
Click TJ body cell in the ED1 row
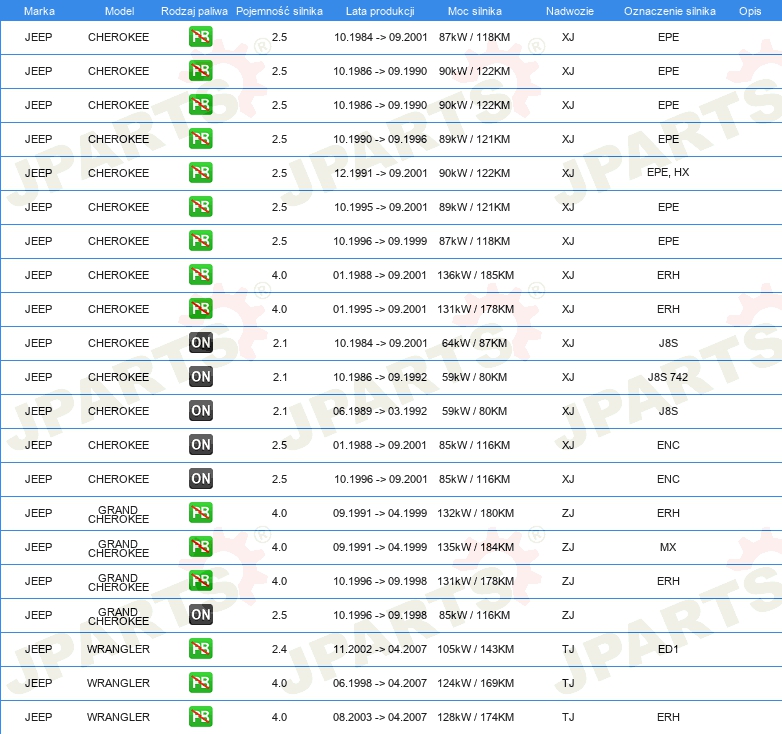tap(568, 649)
